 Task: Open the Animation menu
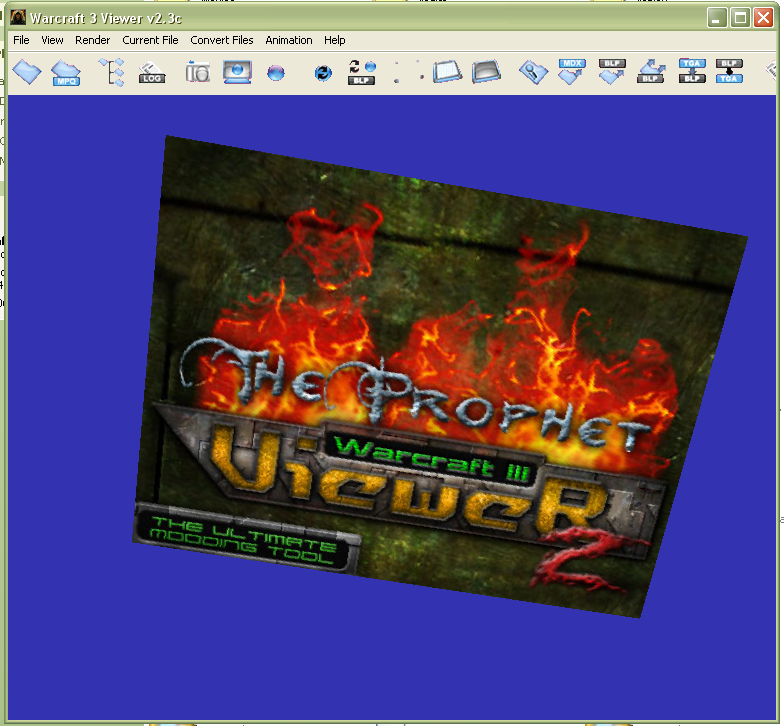pos(288,40)
